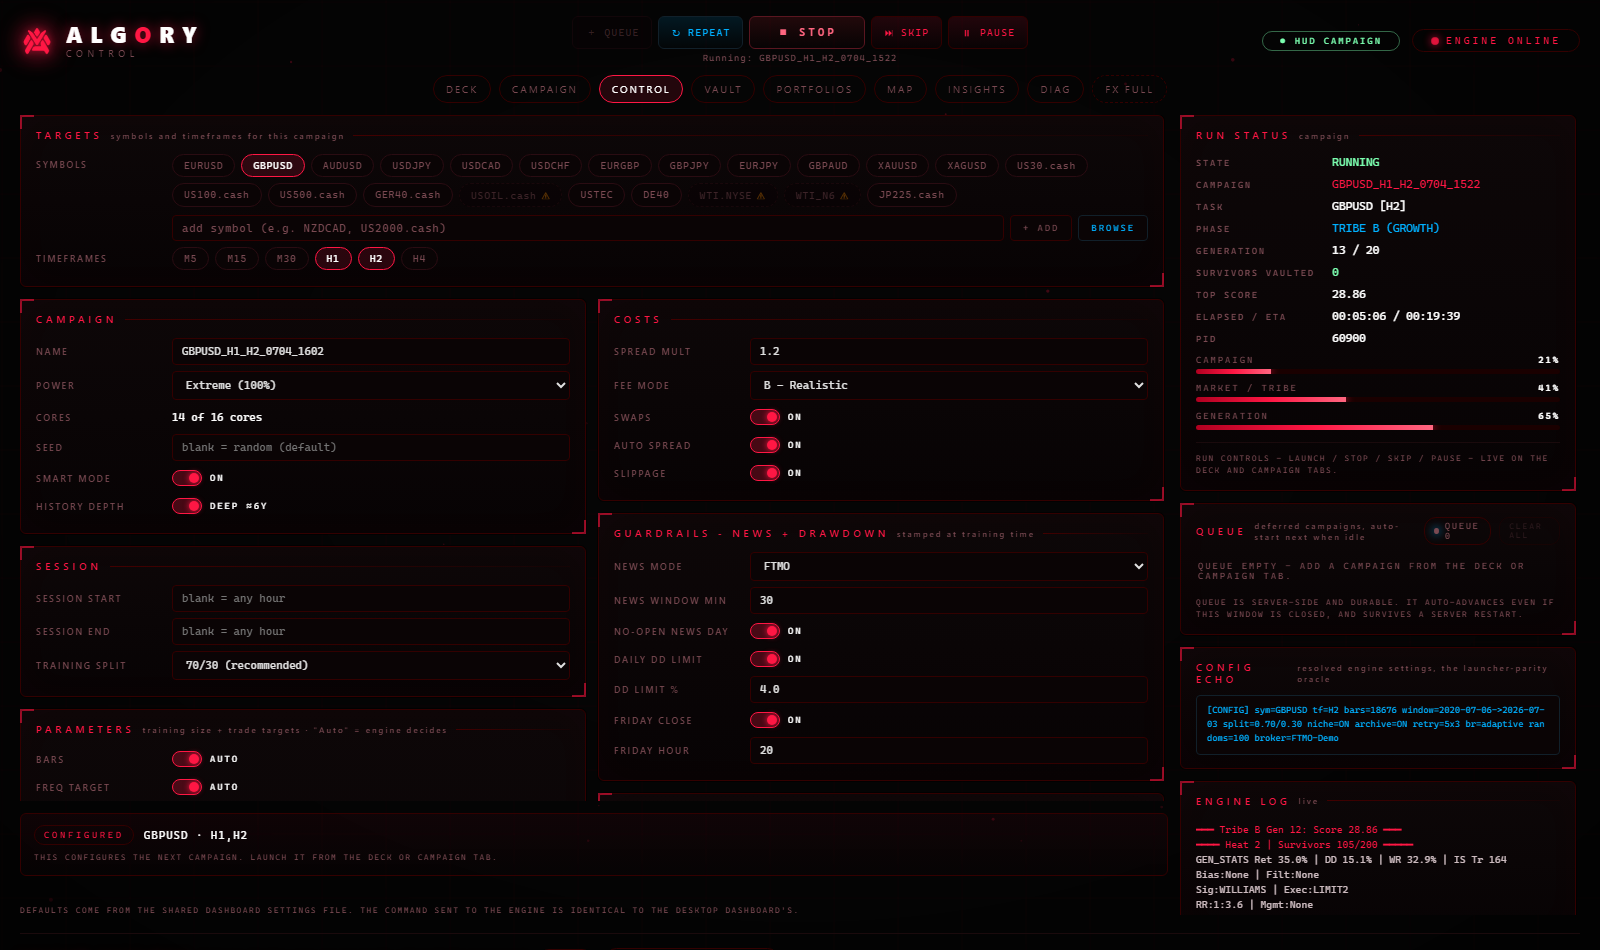Image resolution: width=1600 pixels, height=950 pixels.
Task: Switch to FX Full tab
Action: [x=1129, y=90]
